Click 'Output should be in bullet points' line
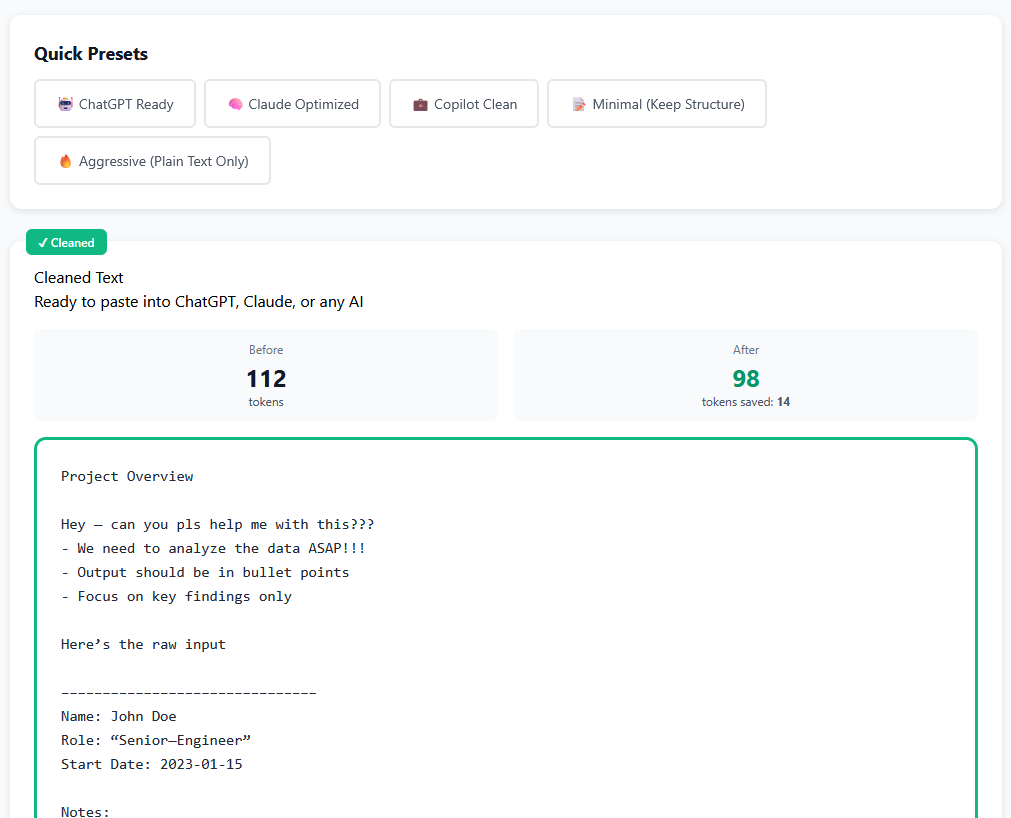This screenshot has height=818, width=1011. (x=205, y=572)
